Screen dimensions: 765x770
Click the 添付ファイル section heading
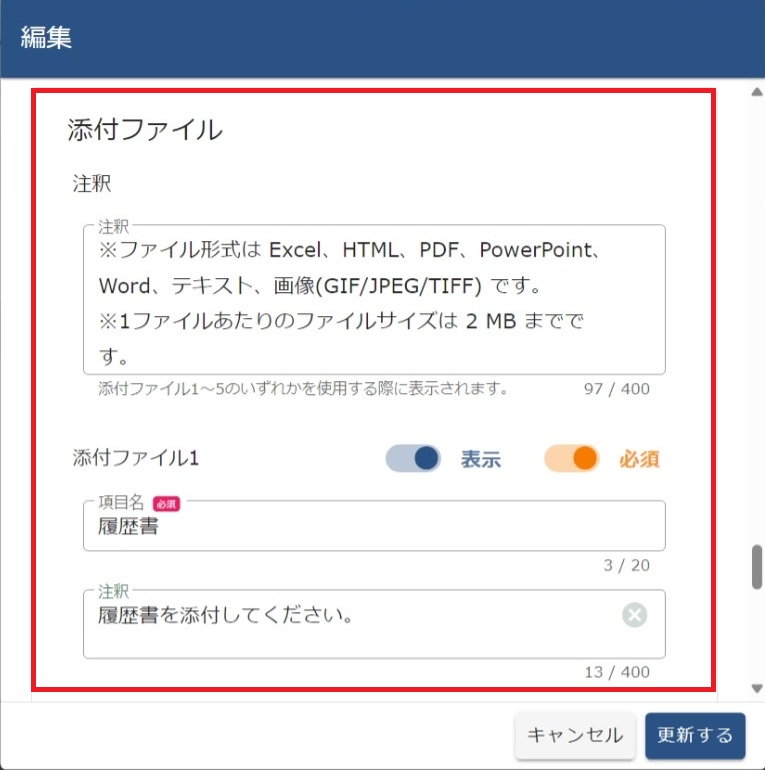click(x=145, y=129)
